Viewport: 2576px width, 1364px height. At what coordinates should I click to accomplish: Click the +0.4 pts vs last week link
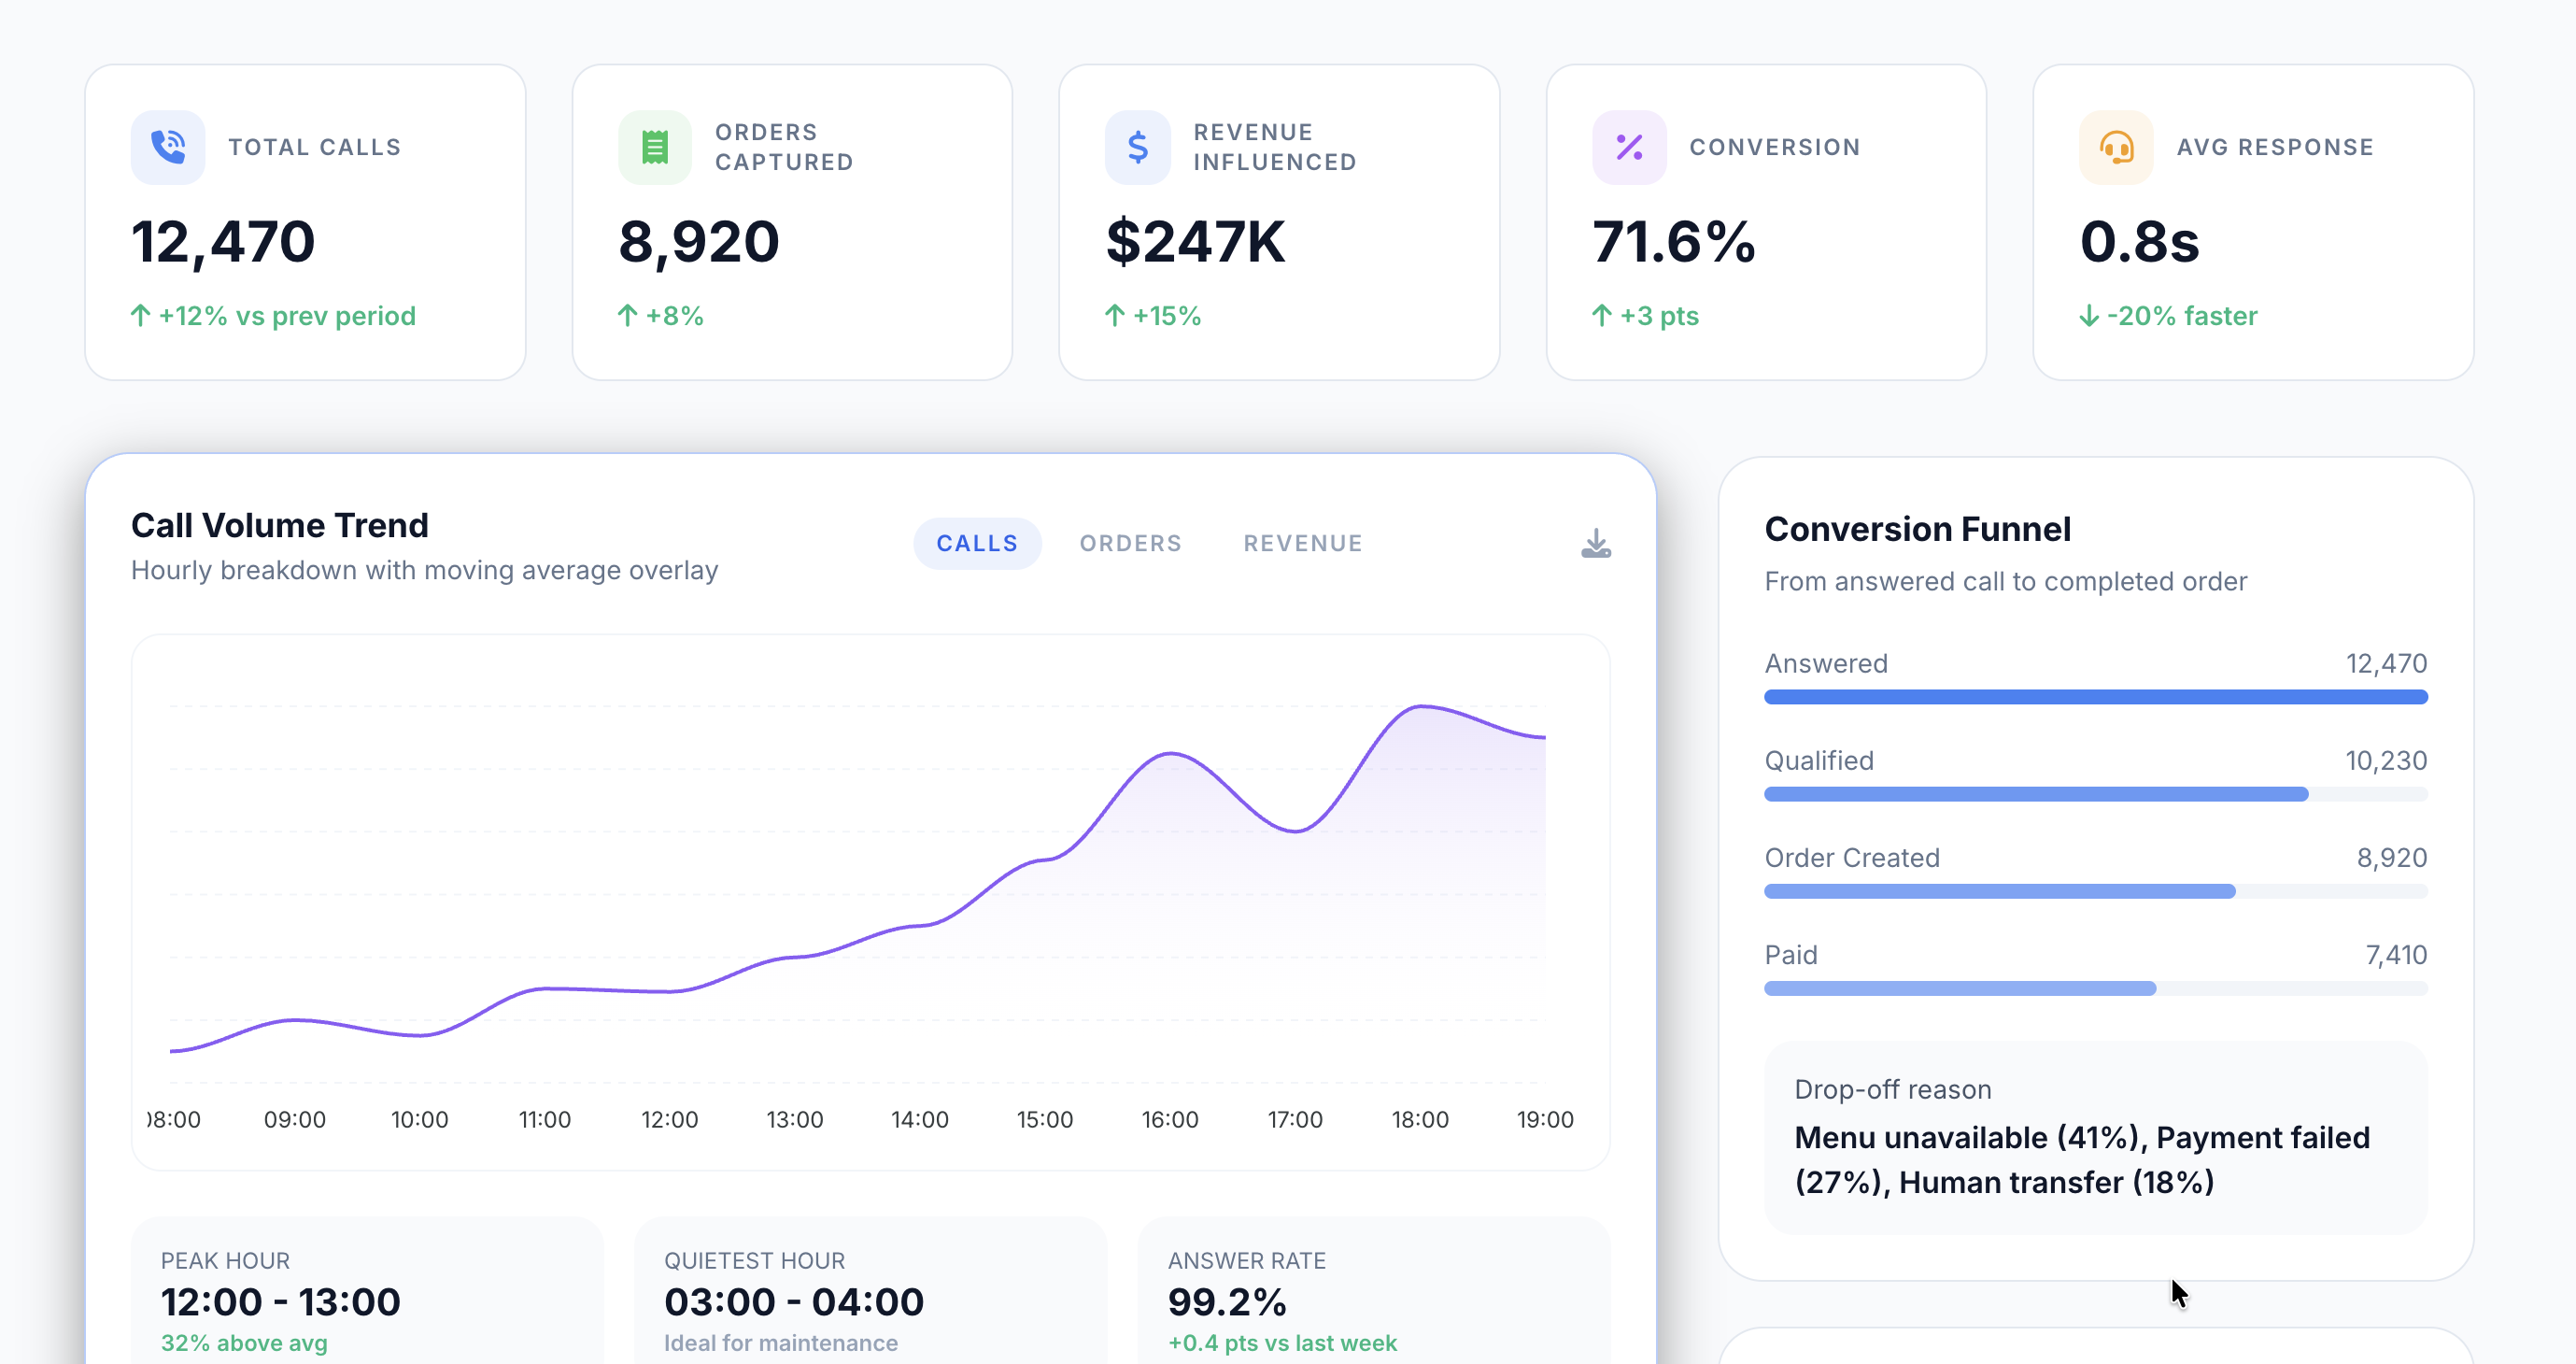pyautogui.click(x=1283, y=1343)
